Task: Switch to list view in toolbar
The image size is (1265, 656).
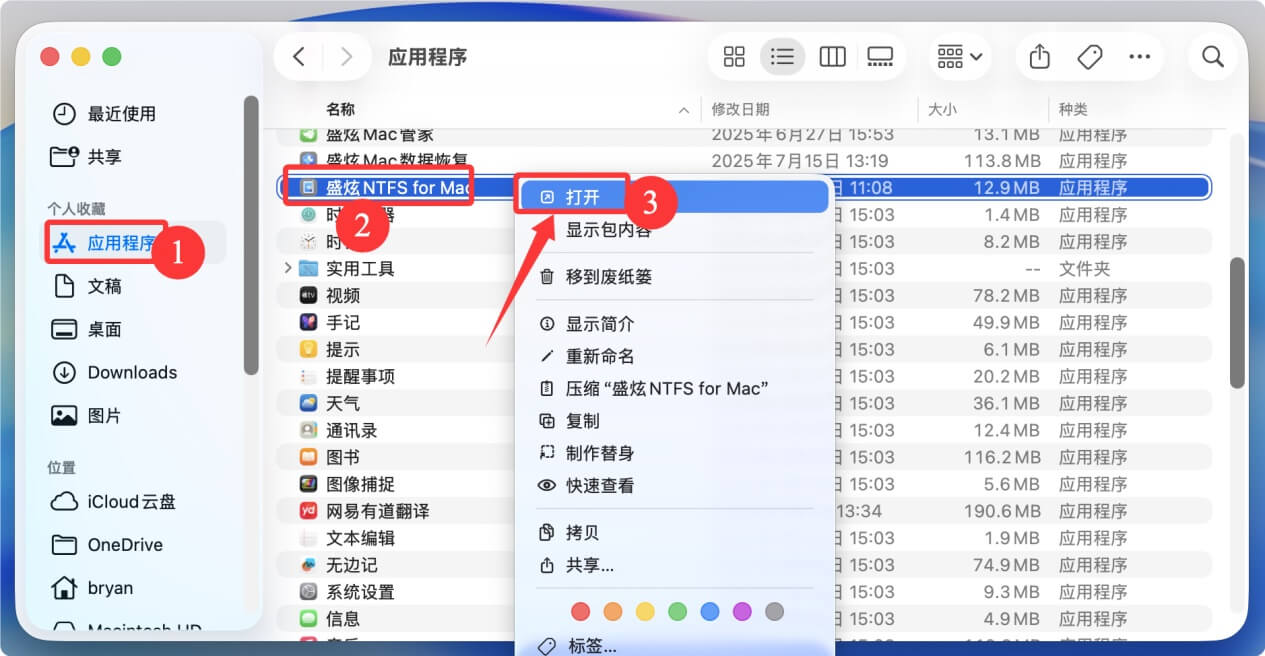Action: [783, 57]
